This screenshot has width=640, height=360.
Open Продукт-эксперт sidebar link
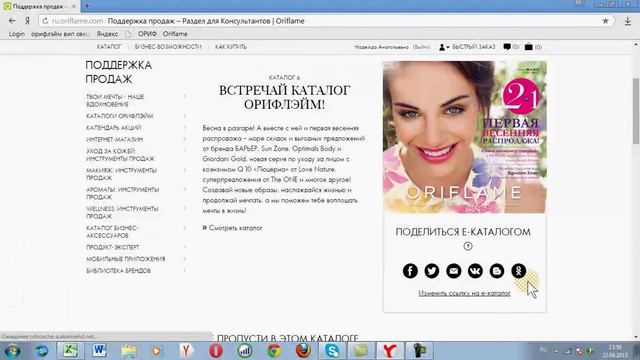pyautogui.click(x=113, y=247)
